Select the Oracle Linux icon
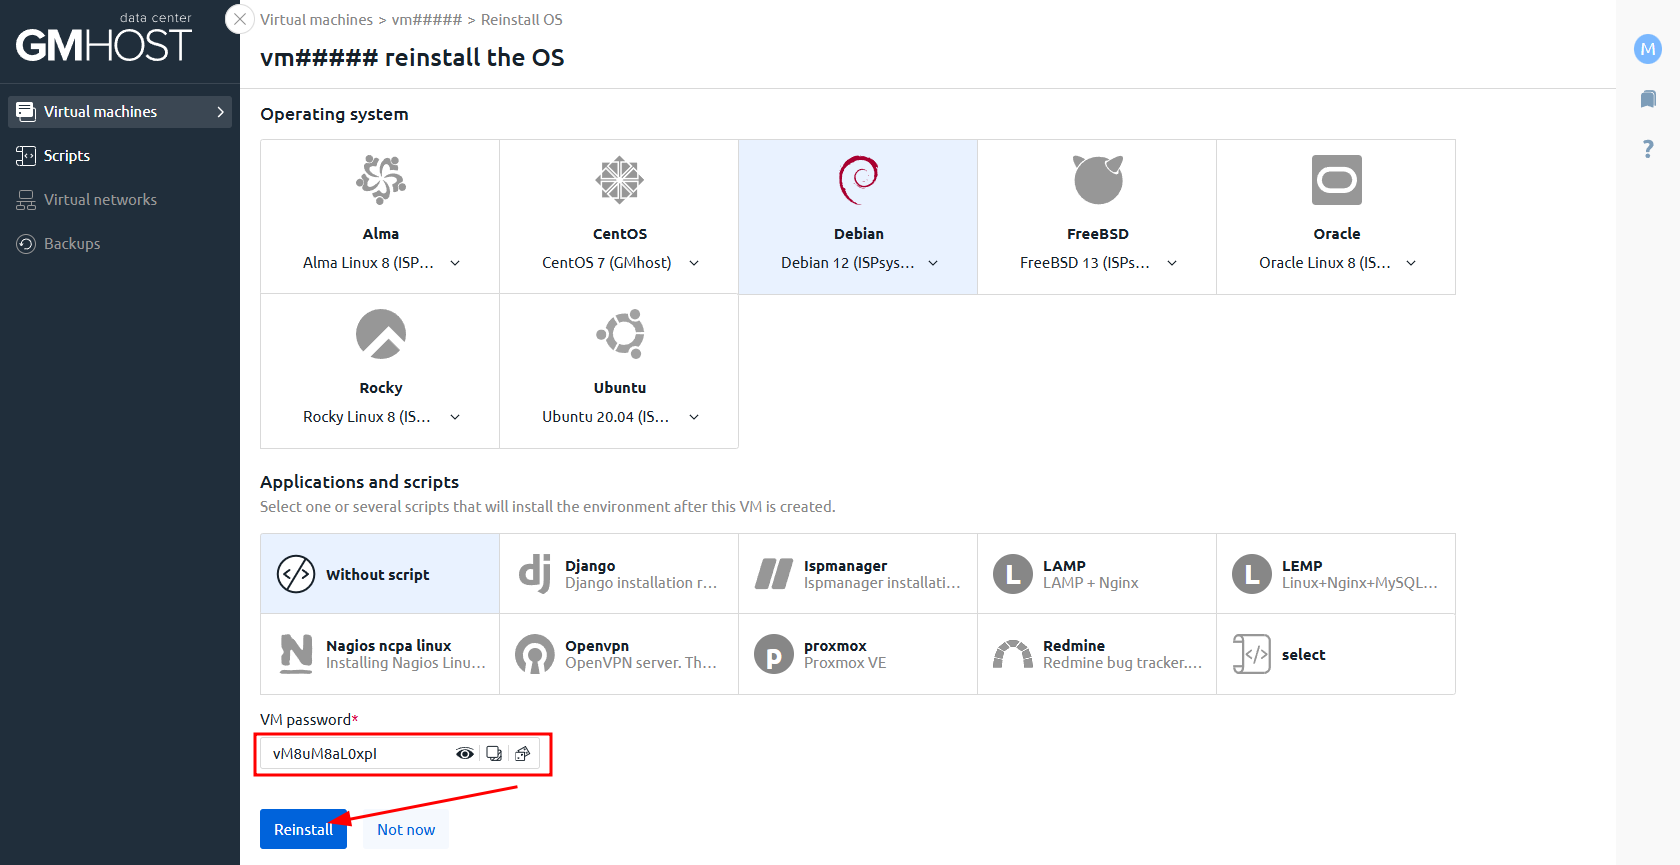This screenshot has width=1680, height=865. (x=1336, y=180)
